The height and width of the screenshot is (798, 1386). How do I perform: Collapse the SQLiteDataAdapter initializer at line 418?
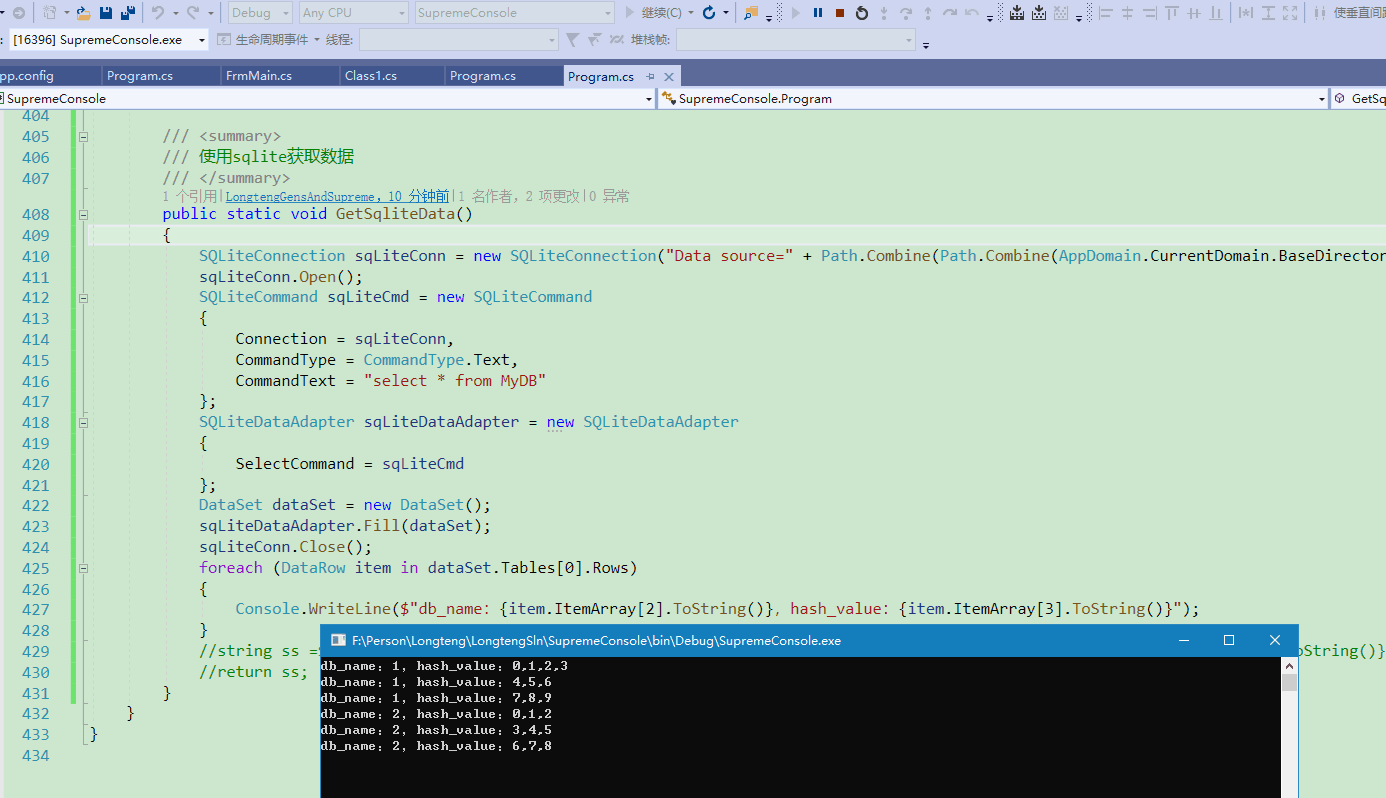(84, 422)
